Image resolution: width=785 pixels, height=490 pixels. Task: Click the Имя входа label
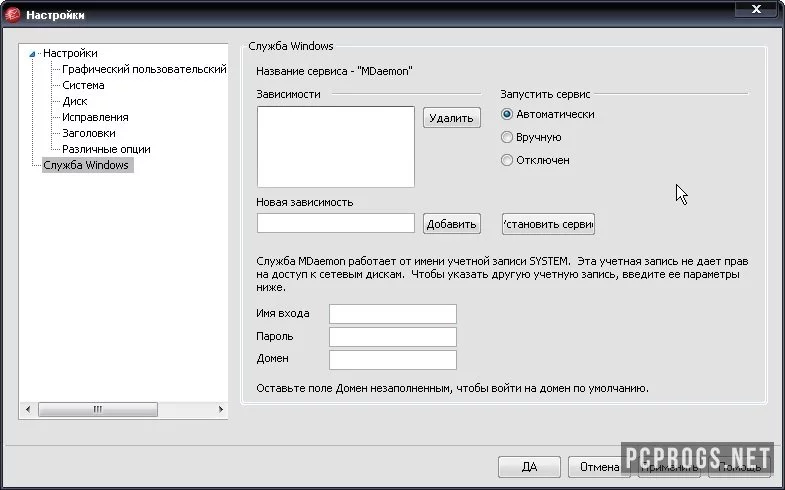pyautogui.click(x=283, y=313)
